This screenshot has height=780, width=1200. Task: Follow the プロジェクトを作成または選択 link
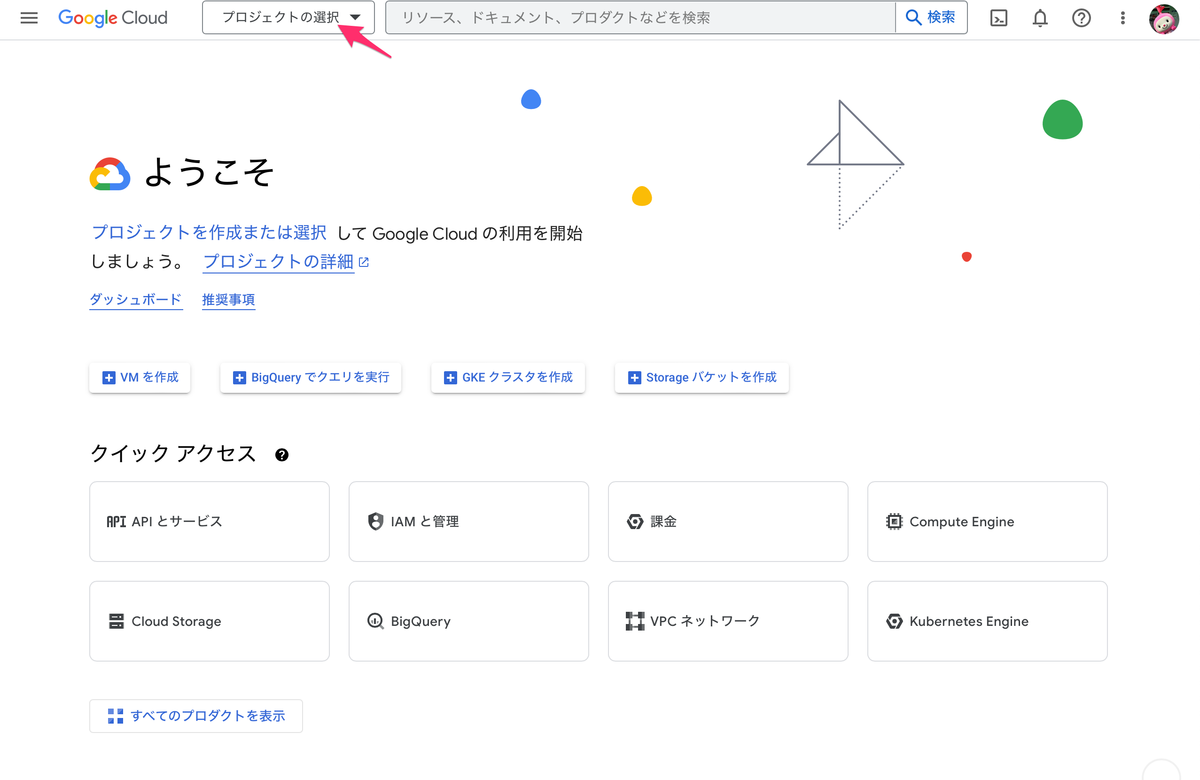coord(209,233)
